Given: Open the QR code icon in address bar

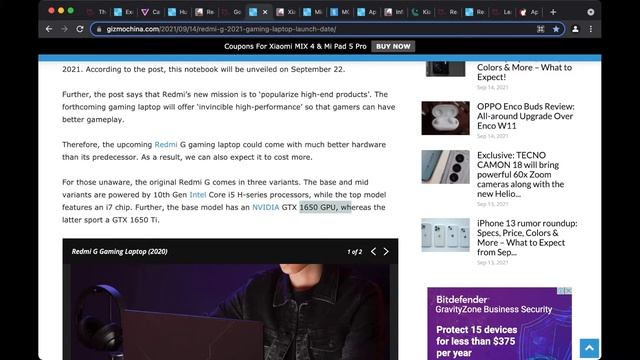Looking at the screenshot, I should pos(540,29).
